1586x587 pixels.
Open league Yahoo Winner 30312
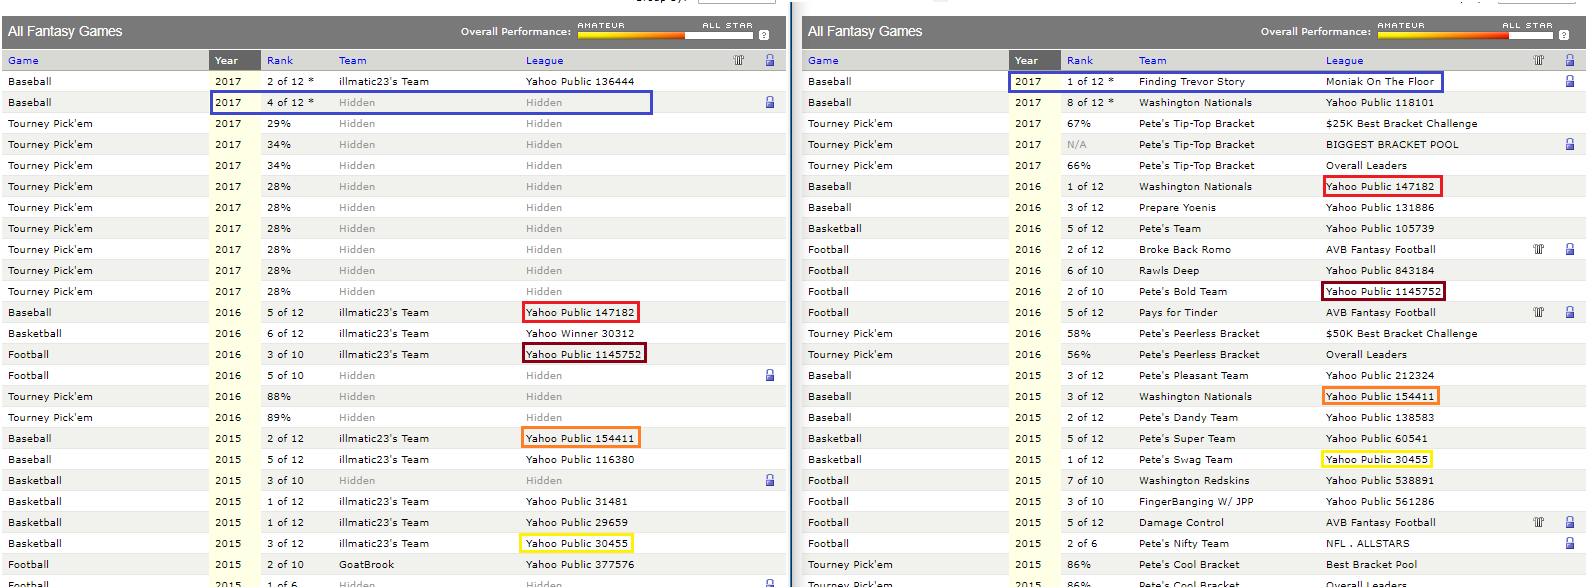(580, 334)
